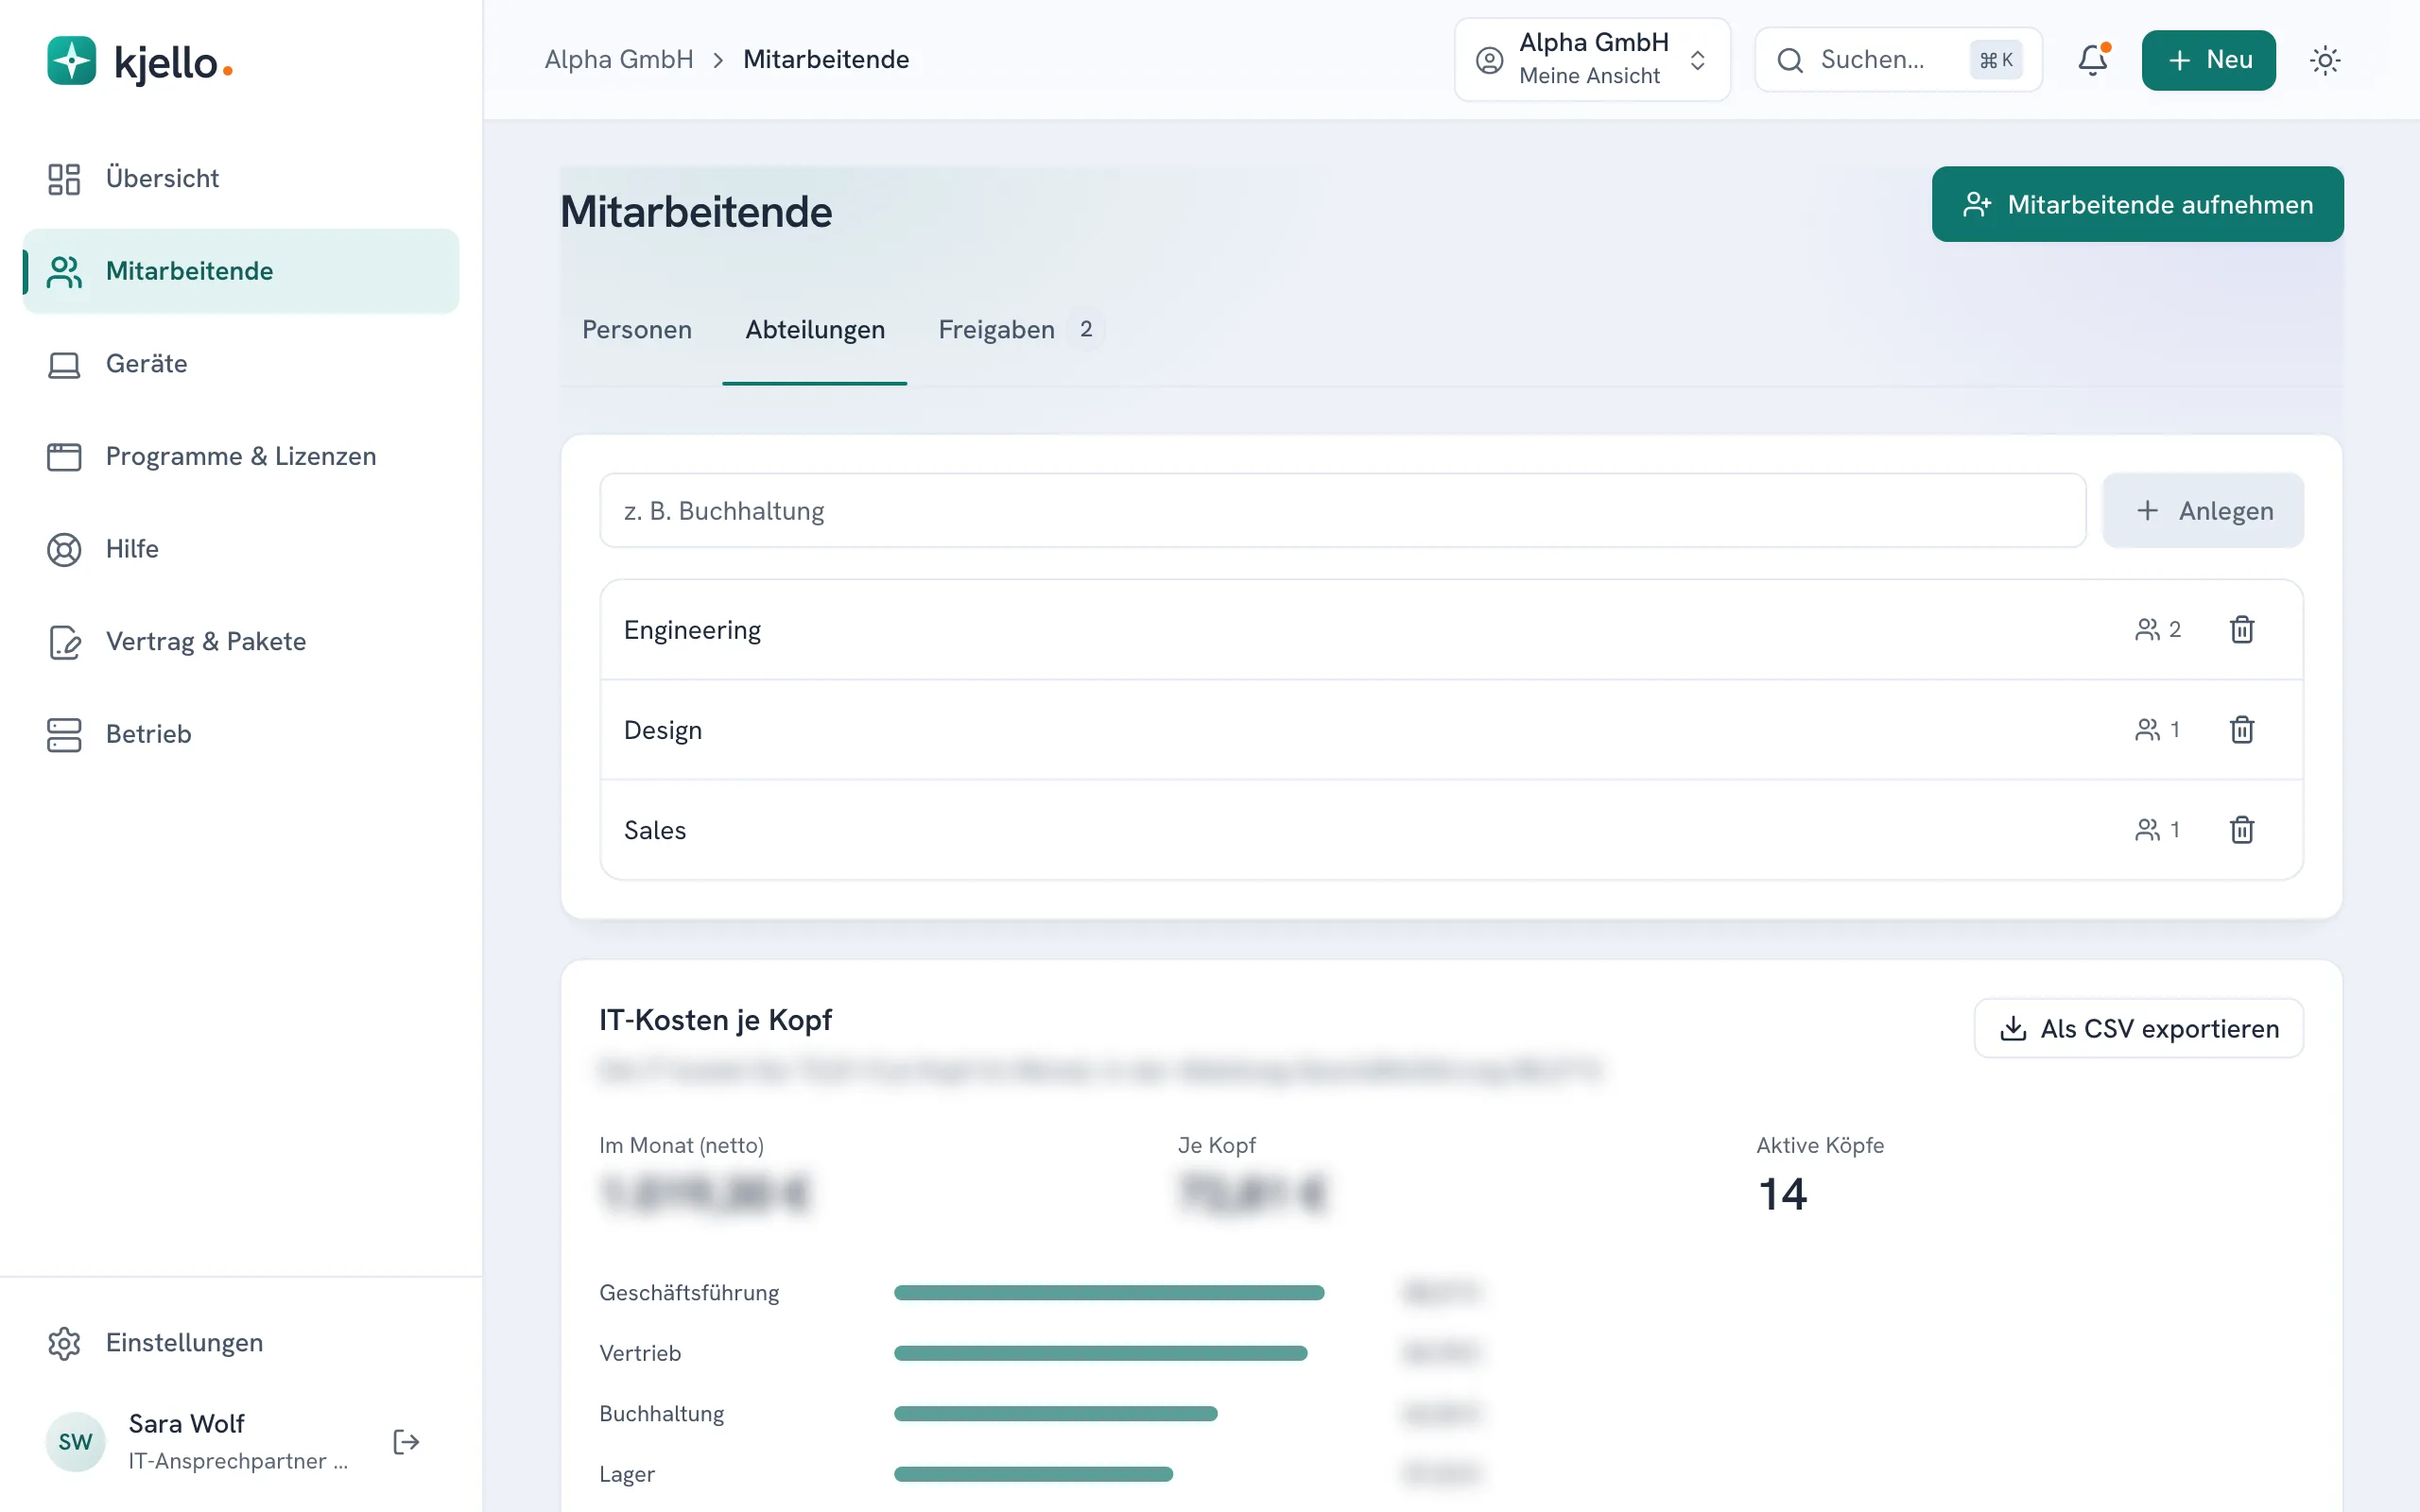Select the Design department row

[1451, 730]
